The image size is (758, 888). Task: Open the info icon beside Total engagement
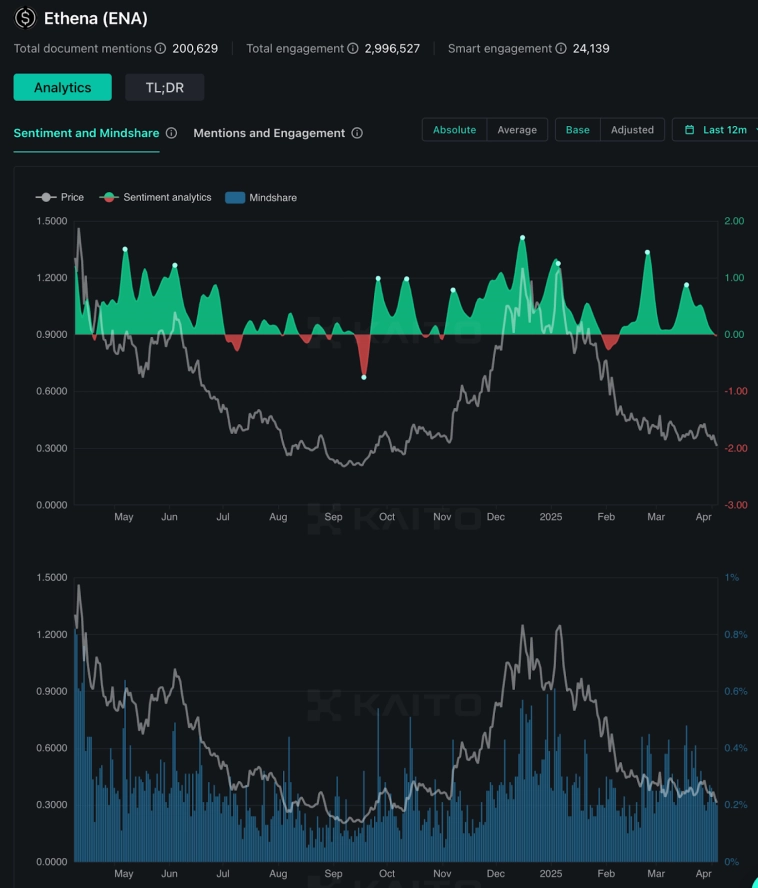click(352, 49)
